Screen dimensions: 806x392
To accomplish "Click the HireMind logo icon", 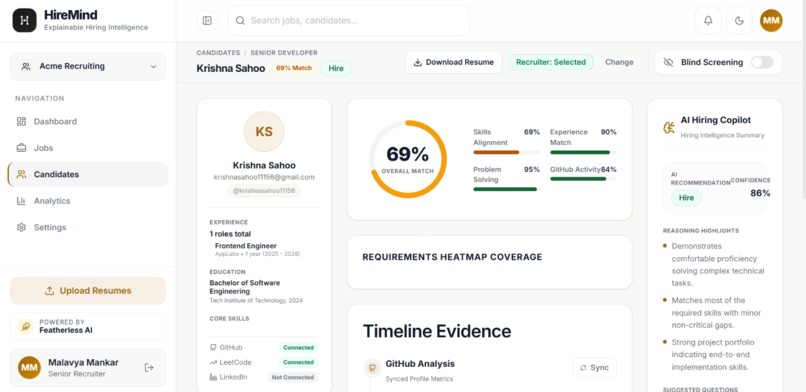I will click(24, 20).
